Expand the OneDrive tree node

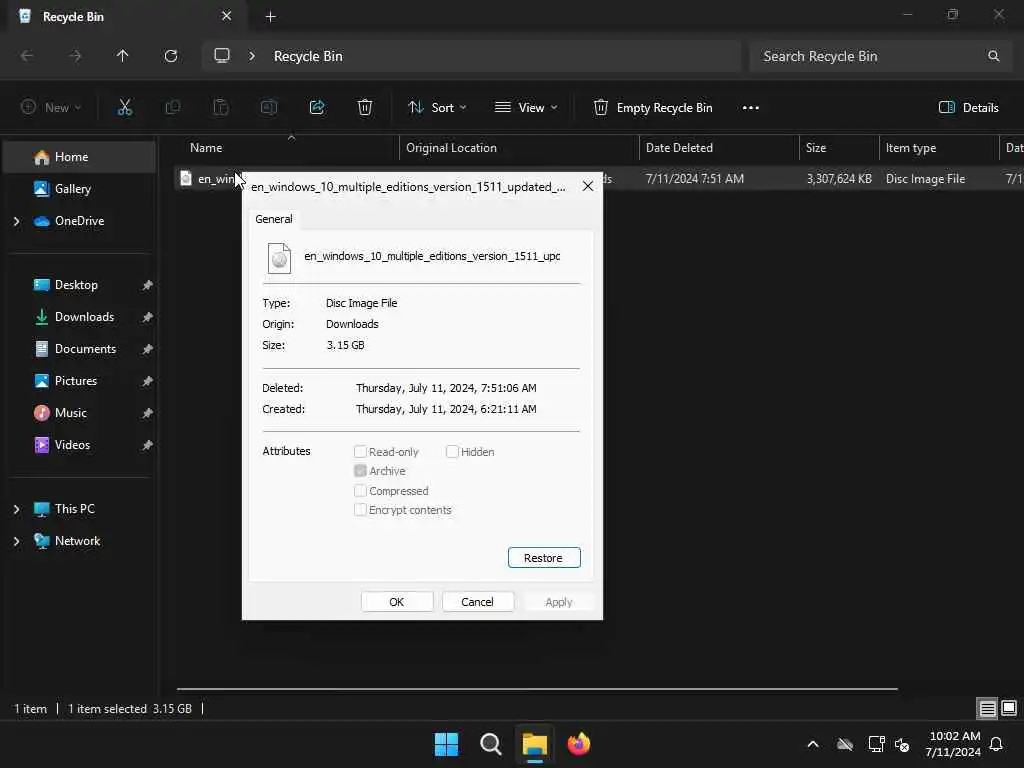coord(17,221)
